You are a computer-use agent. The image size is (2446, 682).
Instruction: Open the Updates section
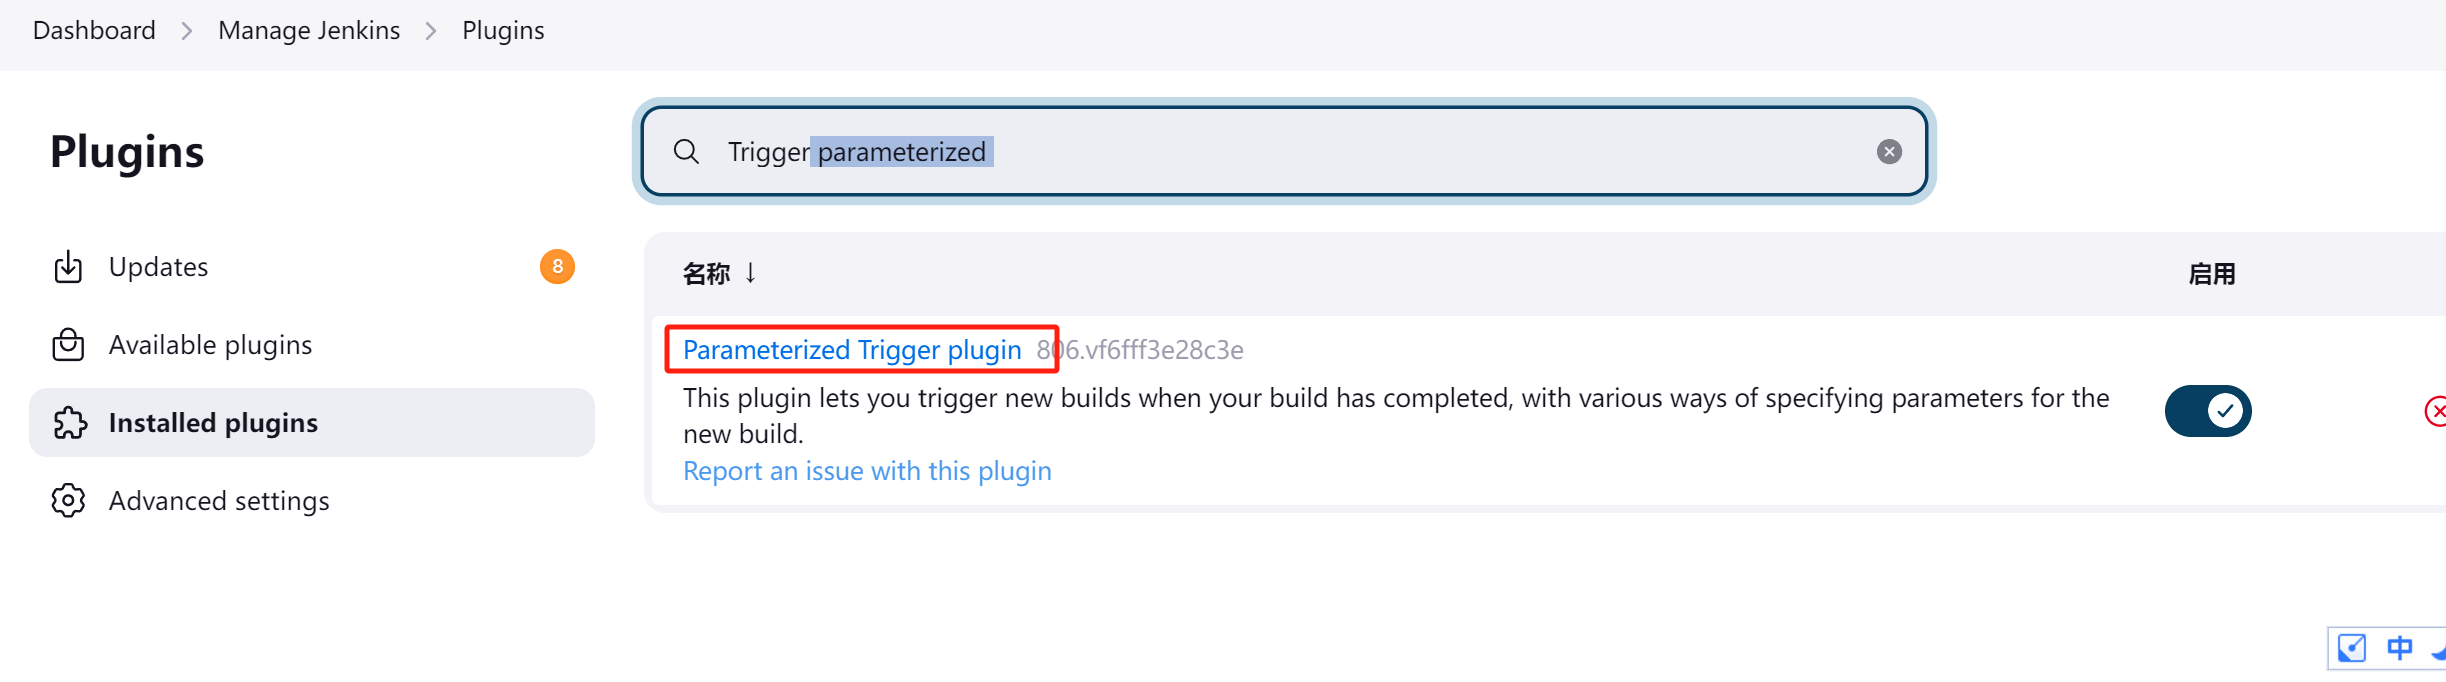[159, 267]
